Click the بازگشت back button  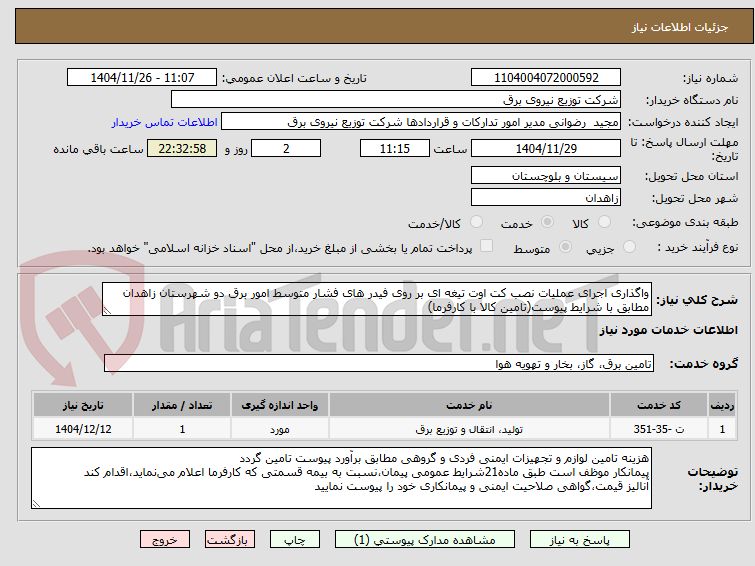click(x=230, y=540)
